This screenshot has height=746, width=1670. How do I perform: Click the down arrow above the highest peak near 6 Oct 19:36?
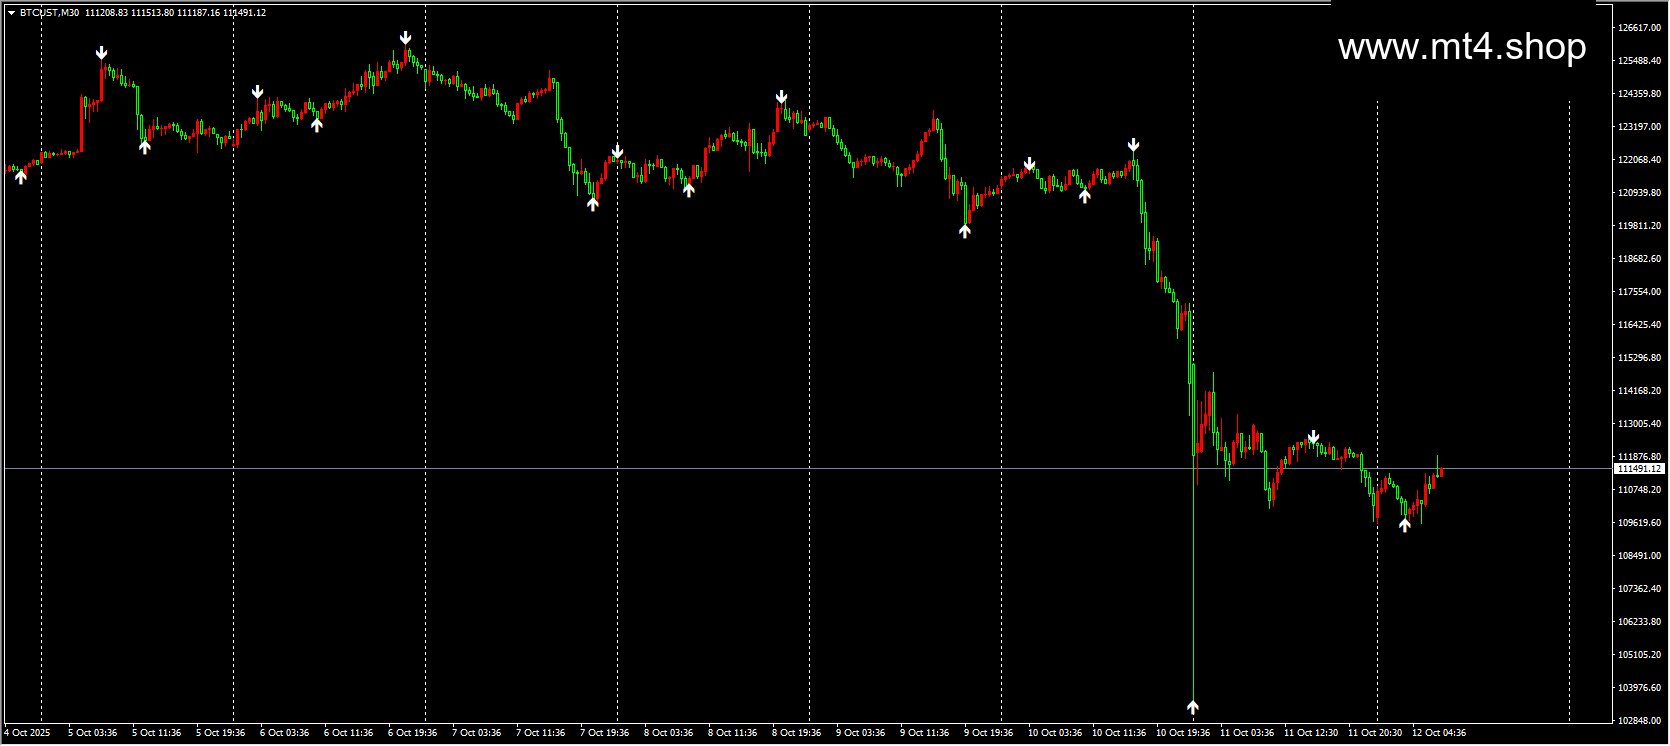pyautogui.click(x=406, y=38)
